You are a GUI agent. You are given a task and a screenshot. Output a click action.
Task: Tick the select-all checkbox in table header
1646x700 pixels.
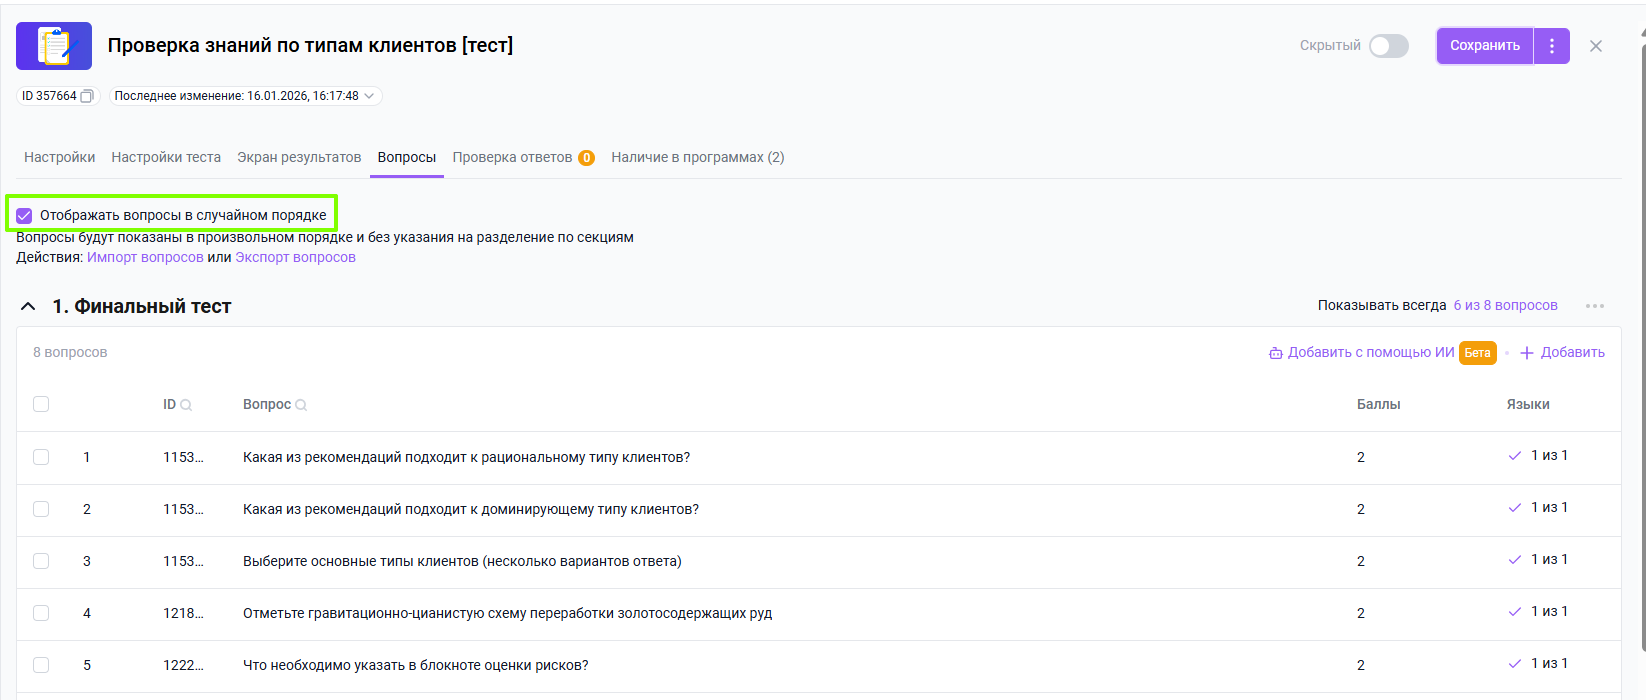pos(41,404)
